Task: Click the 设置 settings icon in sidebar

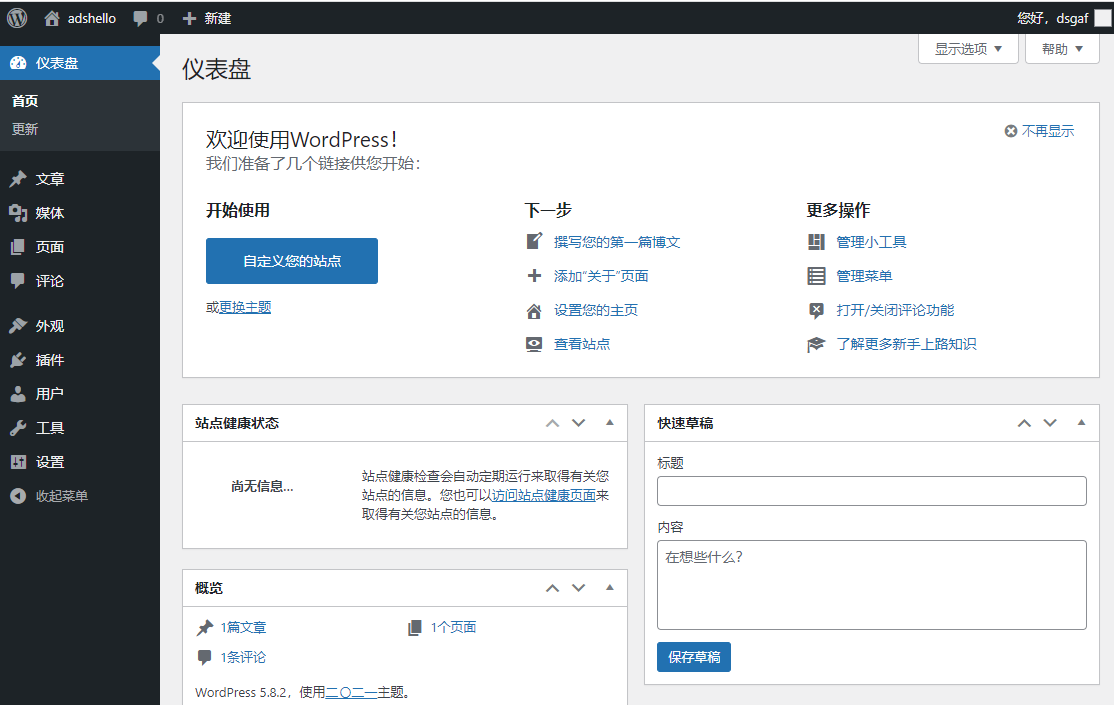Action: 18,462
